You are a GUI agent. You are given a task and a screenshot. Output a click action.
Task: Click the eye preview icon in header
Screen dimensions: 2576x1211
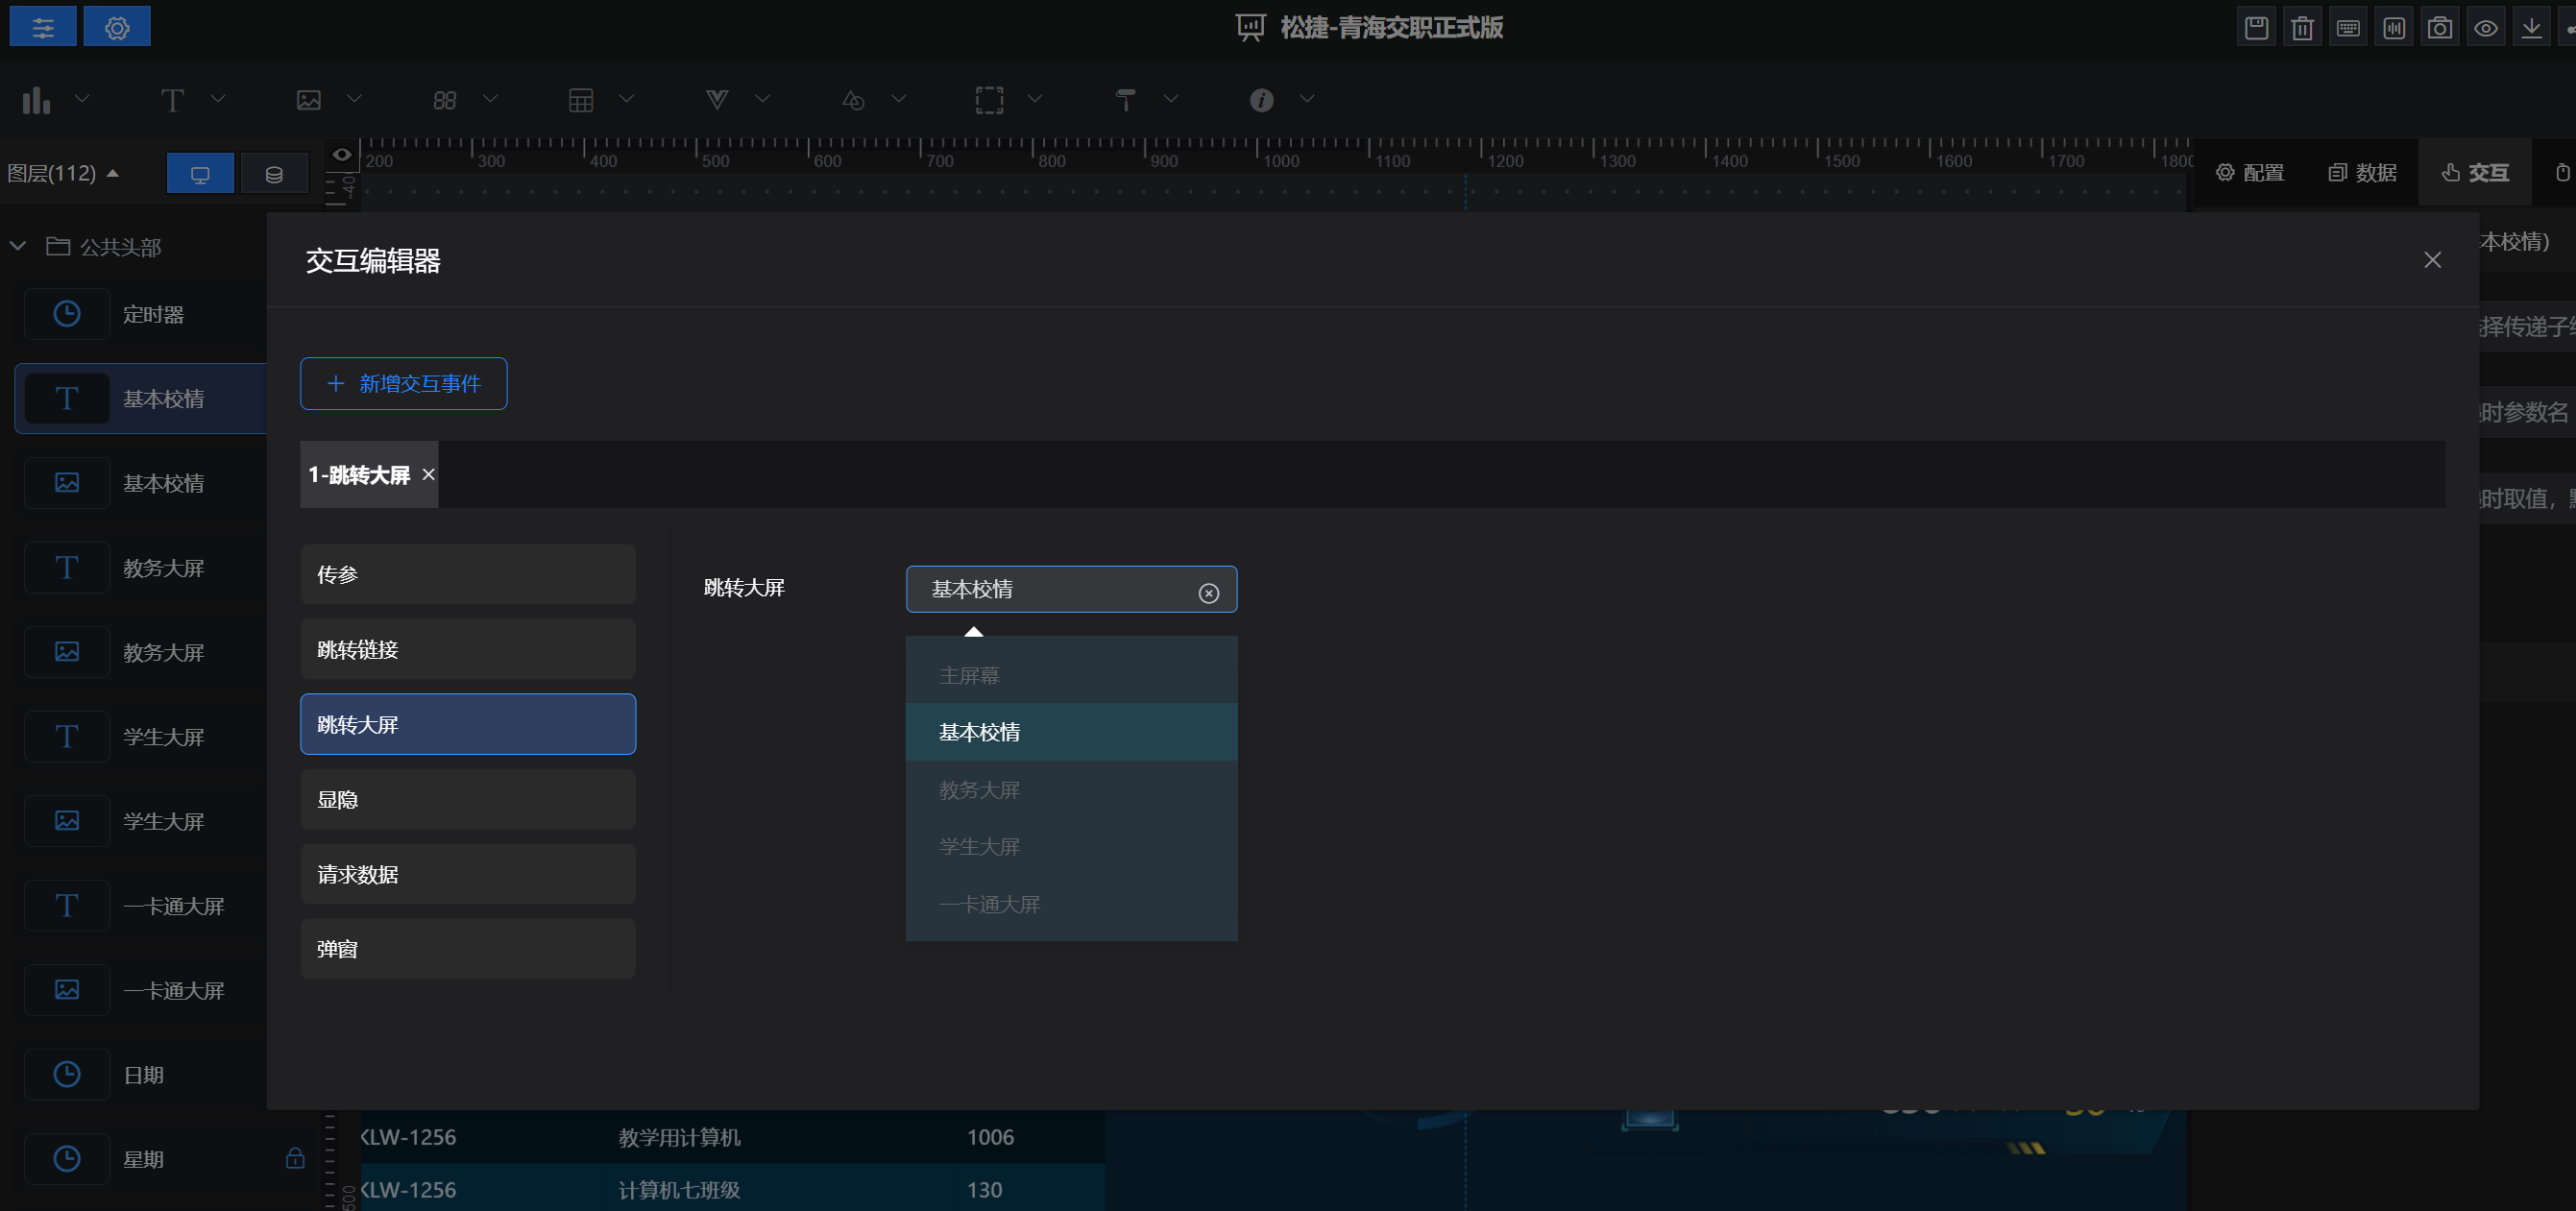[x=2486, y=28]
